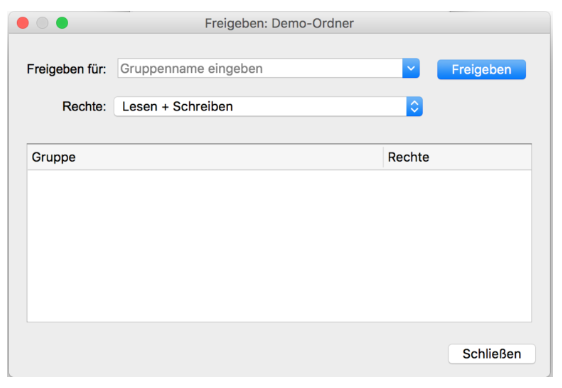
Task: Sort by the Gruppe column header
Action: click(x=205, y=157)
